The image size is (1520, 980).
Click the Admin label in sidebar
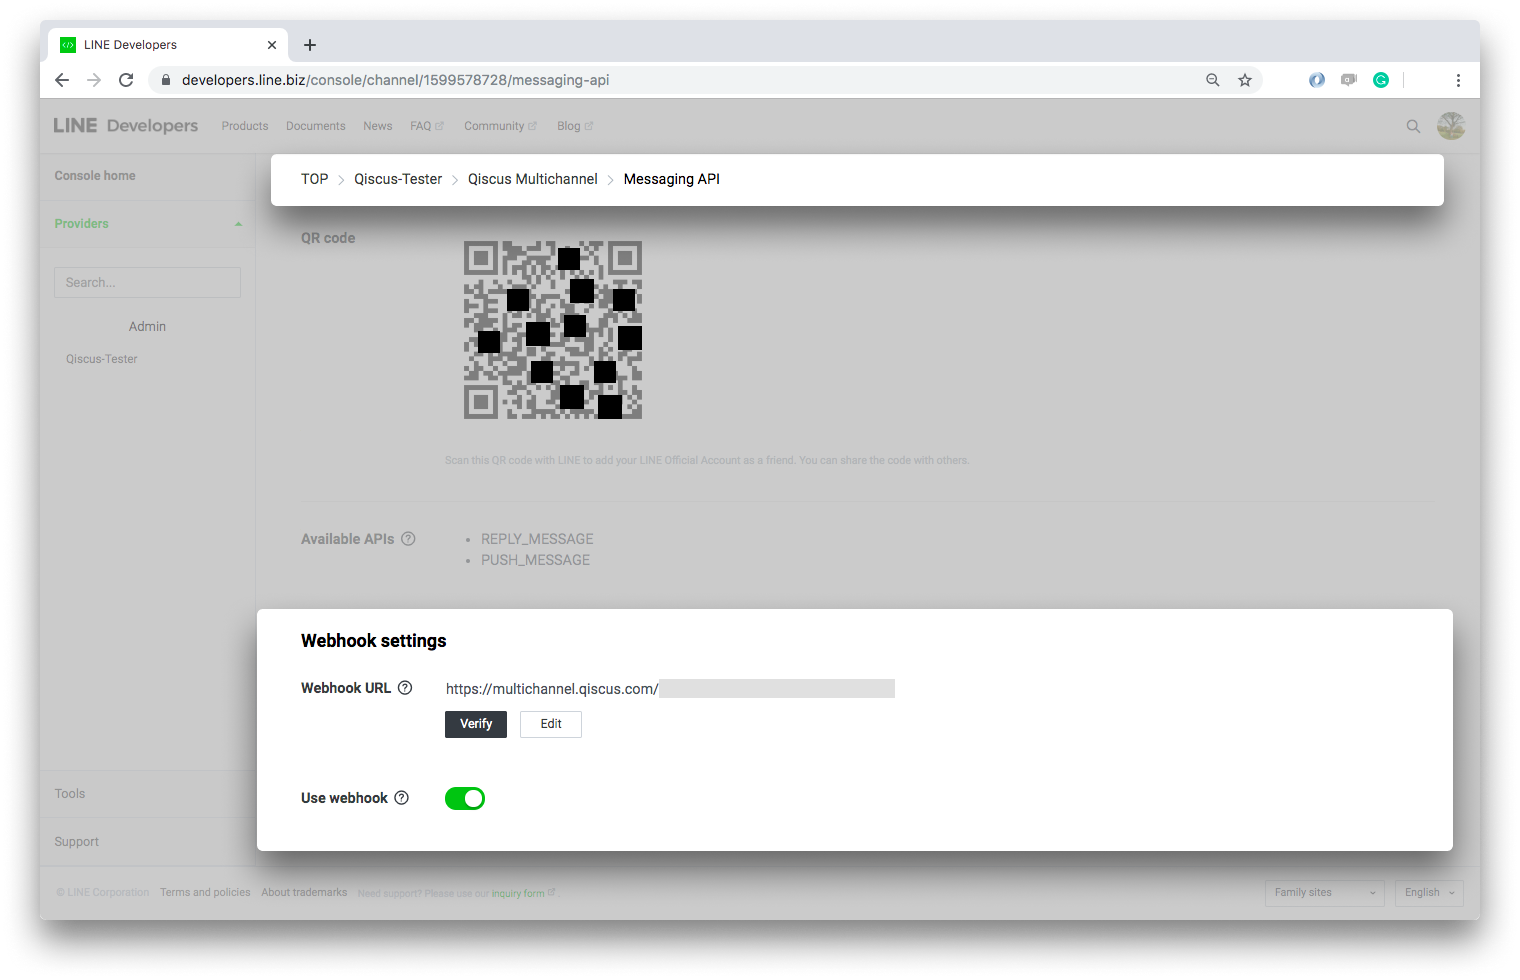coord(147,327)
